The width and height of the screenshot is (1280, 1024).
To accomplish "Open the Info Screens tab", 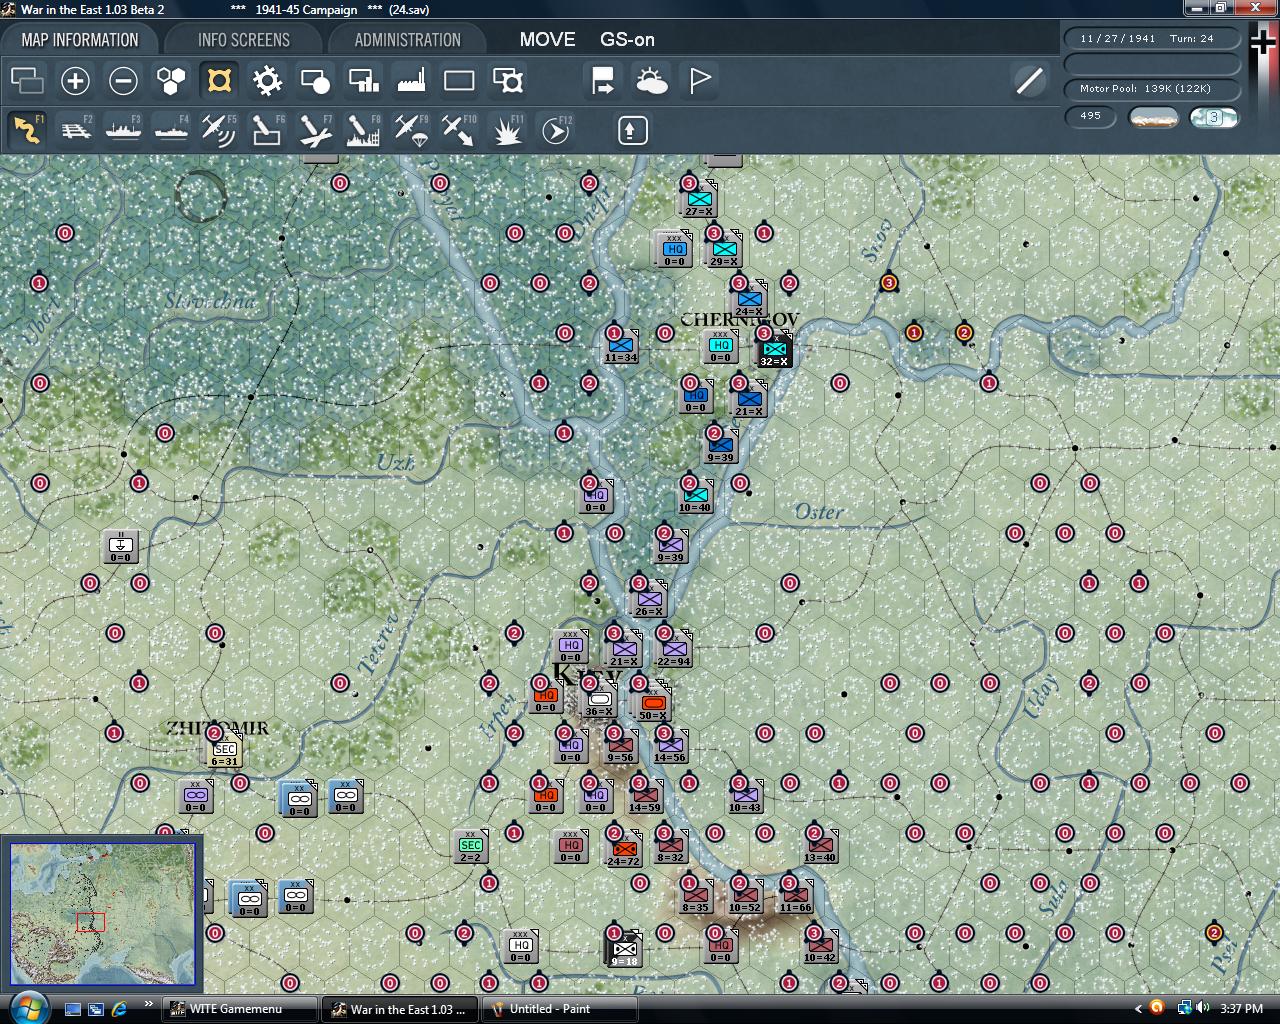I will tap(243, 40).
